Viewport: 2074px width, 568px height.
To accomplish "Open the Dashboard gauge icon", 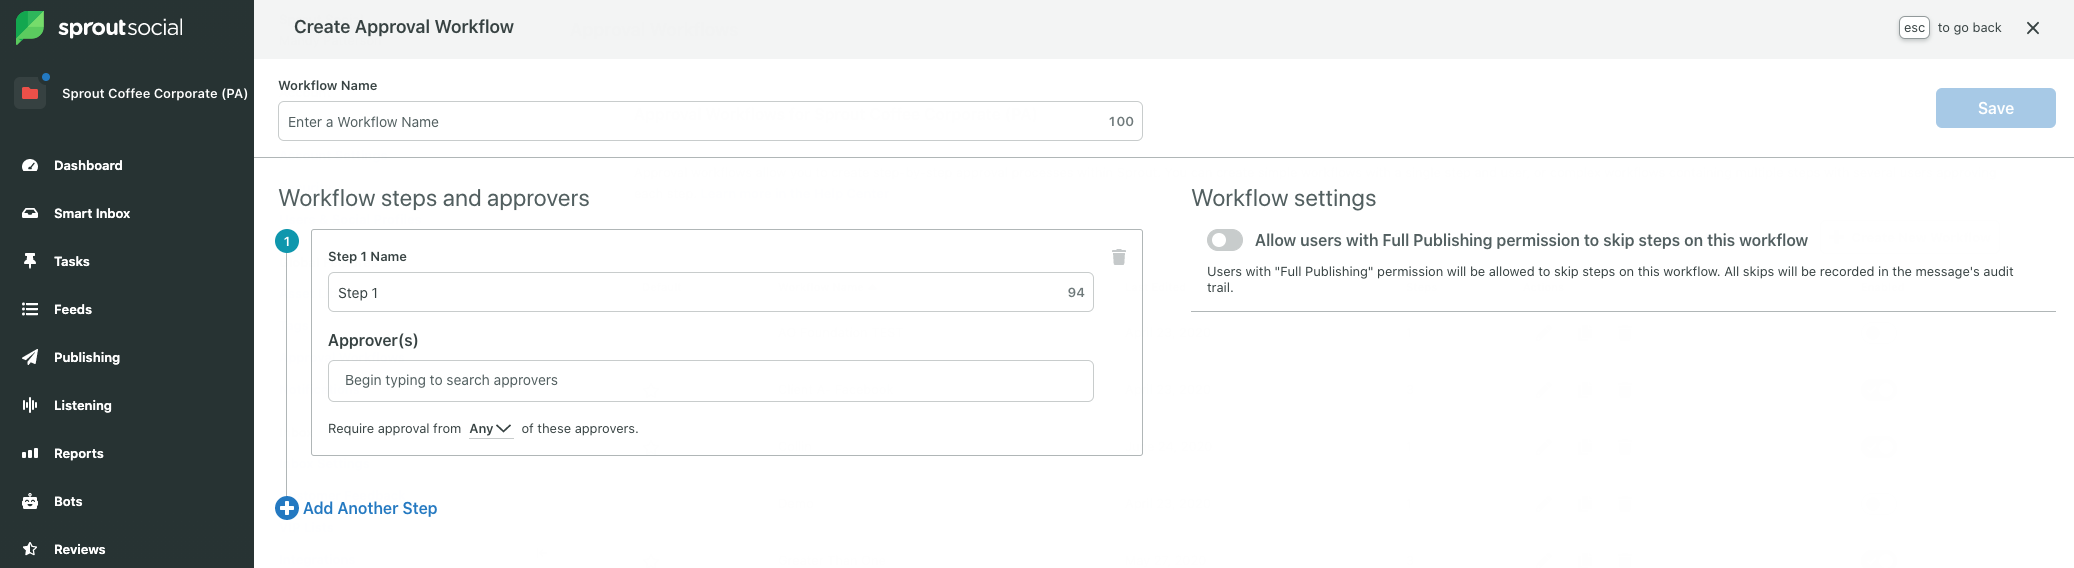I will (30, 165).
